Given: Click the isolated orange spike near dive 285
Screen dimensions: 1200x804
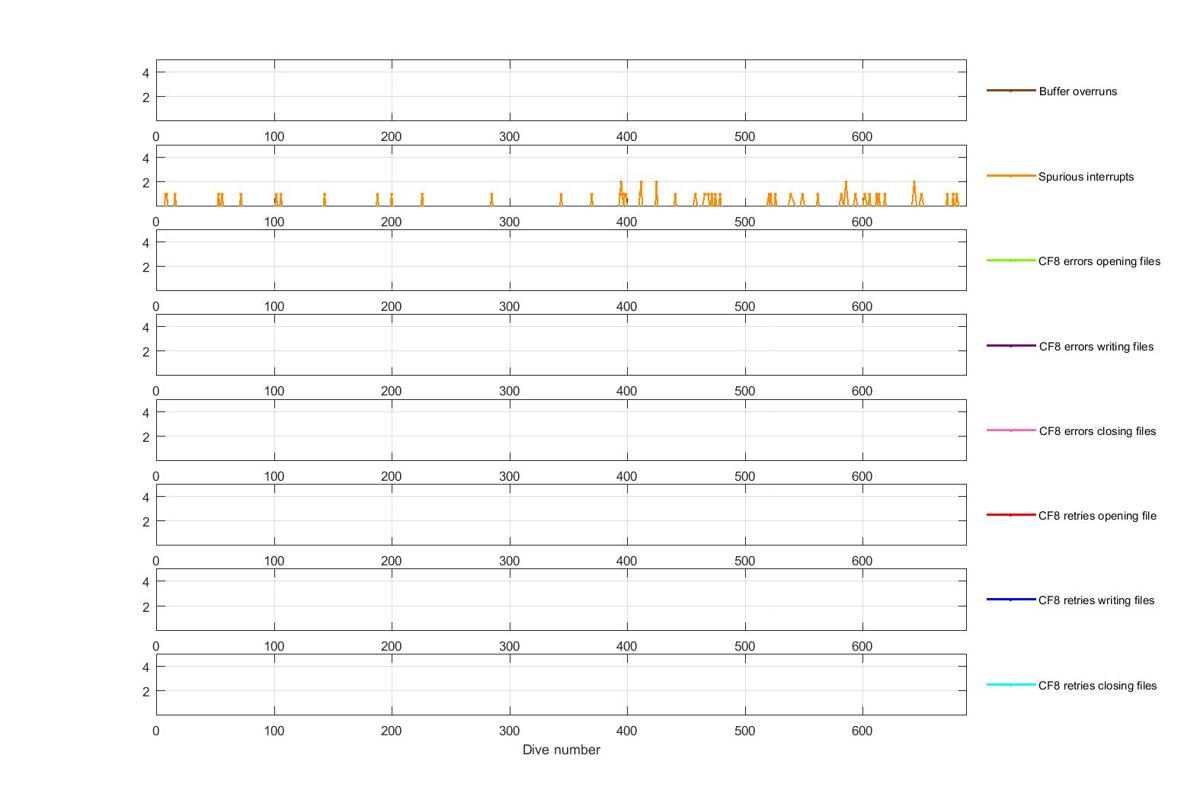Looking at the screenshot, I should 492,199.
